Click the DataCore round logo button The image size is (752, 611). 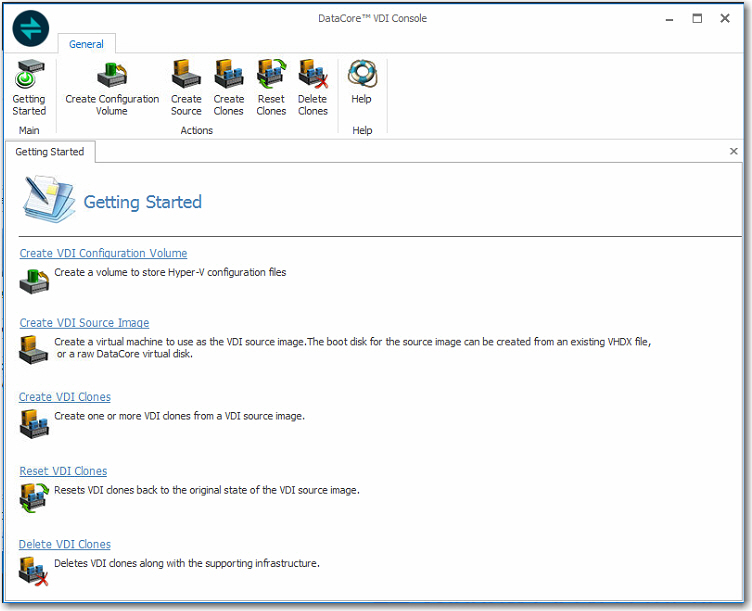coord(31,28)
